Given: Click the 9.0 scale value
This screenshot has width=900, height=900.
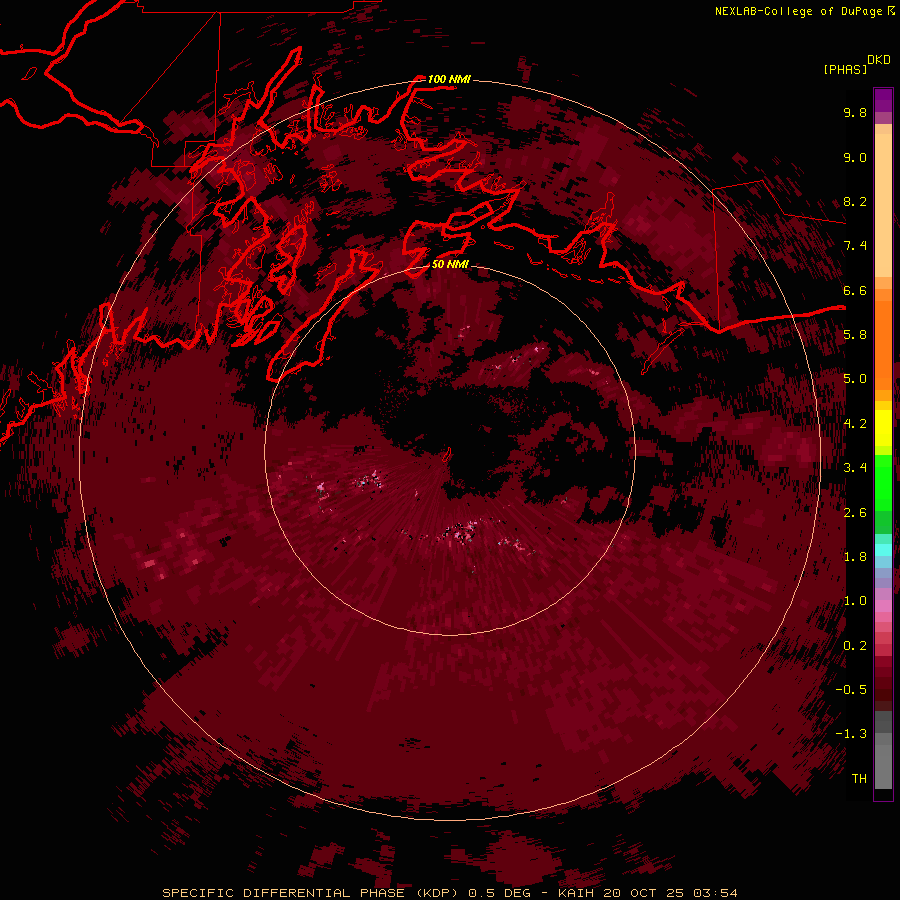Looking at the screenshot, I should click(x=855, y=157).
